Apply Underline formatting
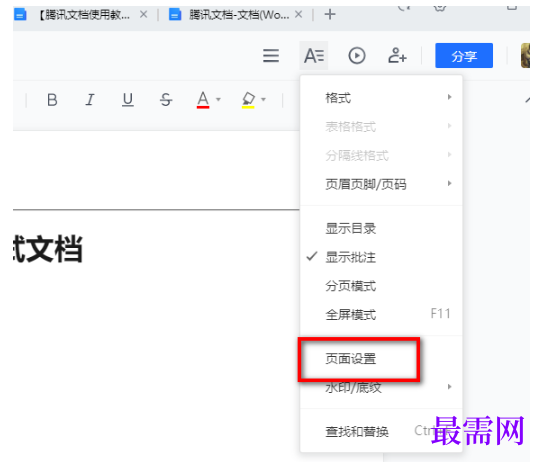 (128, 100)
